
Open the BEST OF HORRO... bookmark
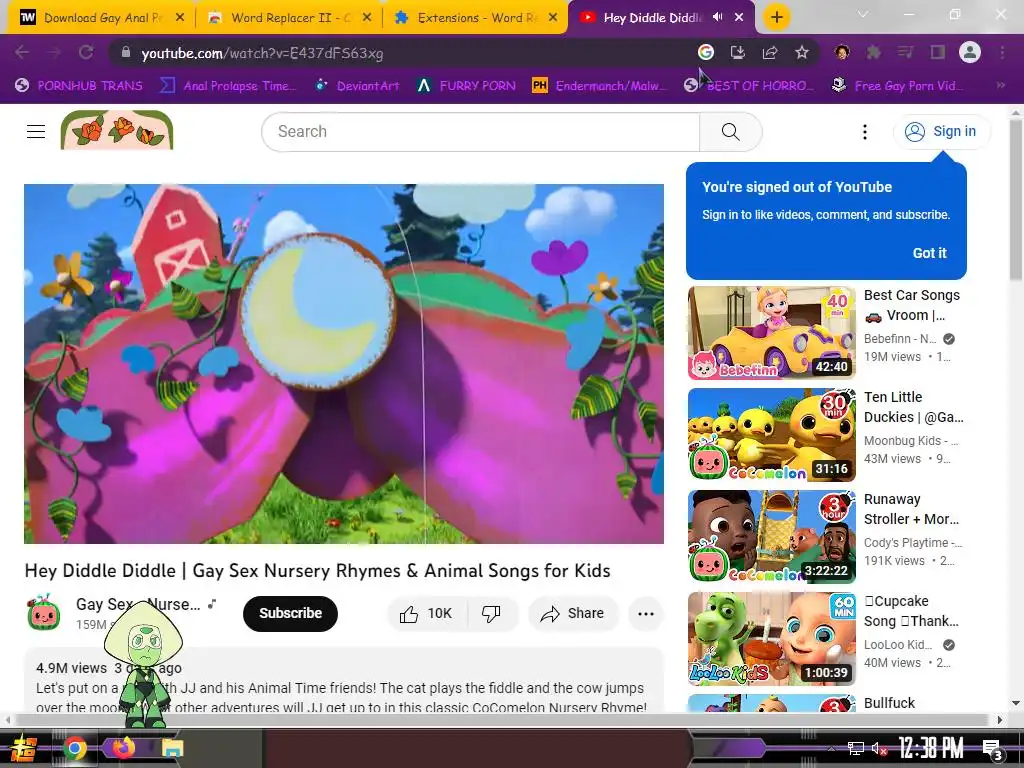pos(749,85)
